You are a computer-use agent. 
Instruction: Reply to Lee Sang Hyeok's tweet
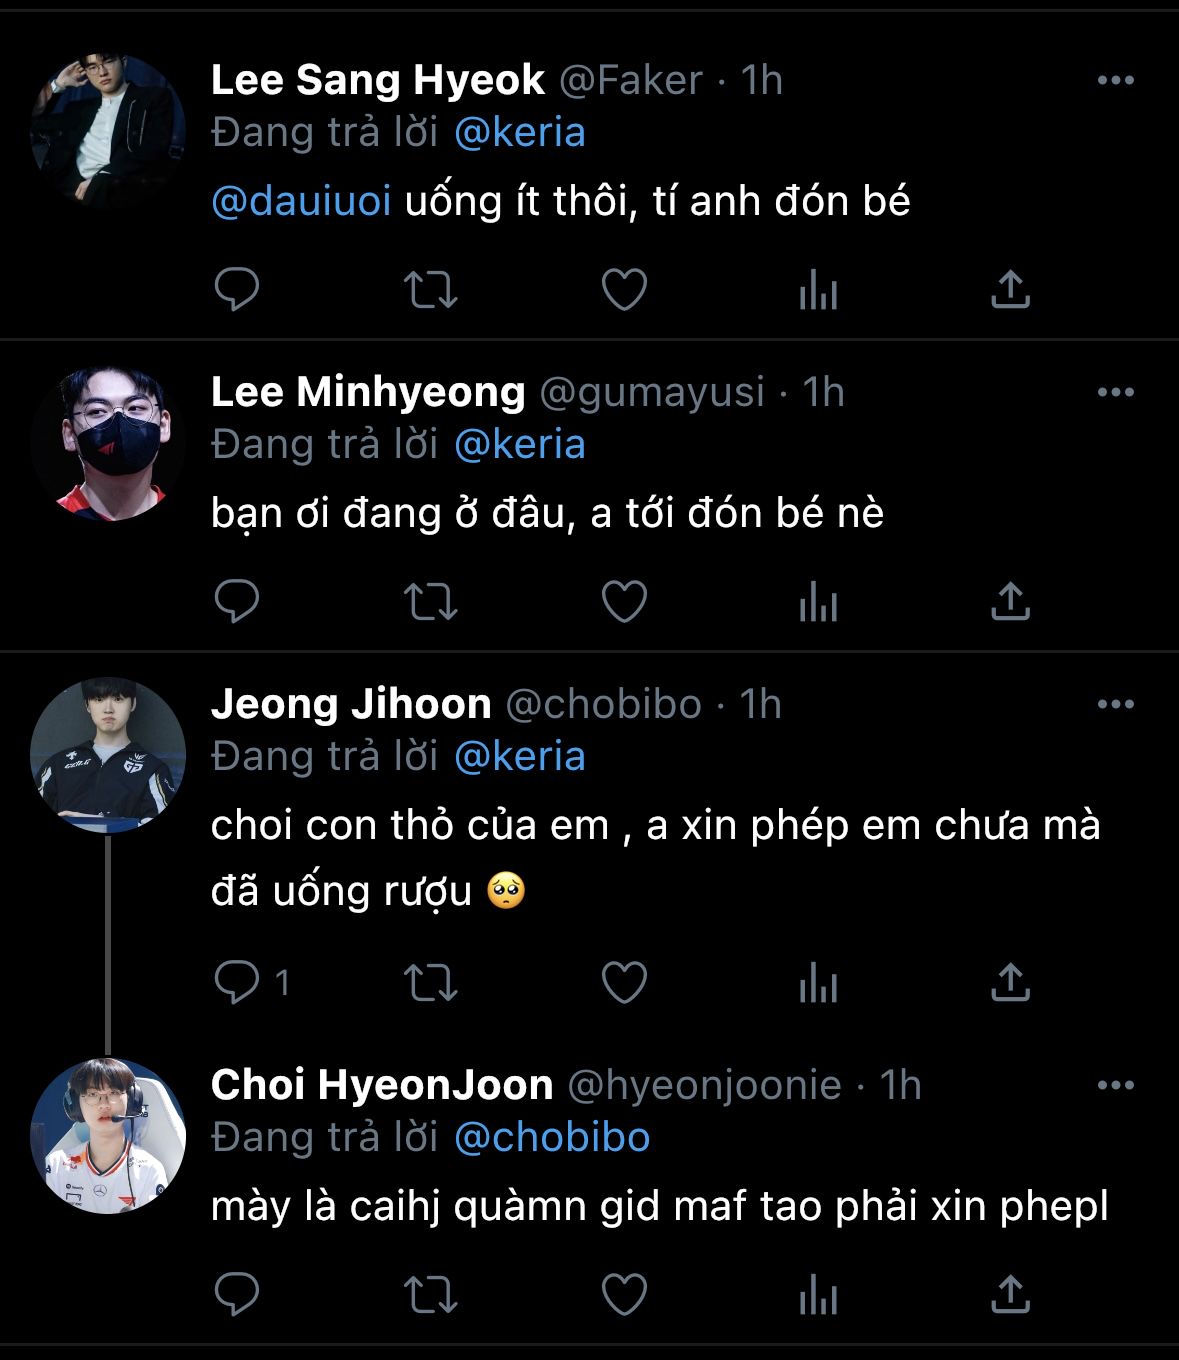[x=237, y=290]
